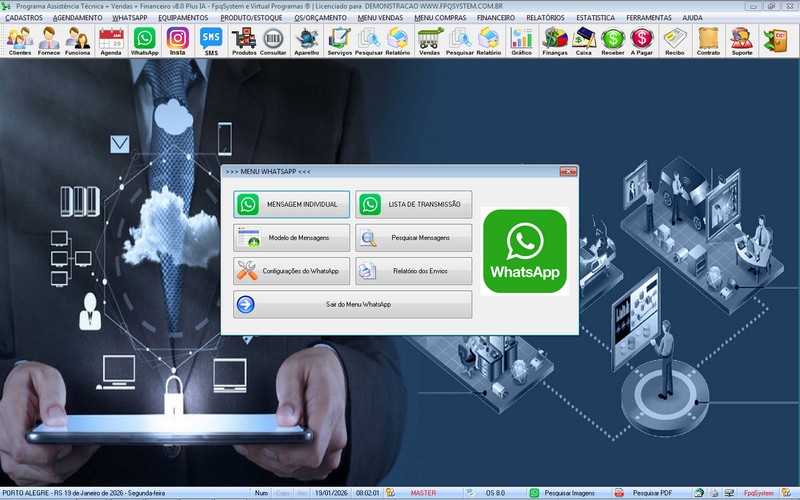Viewport: 800px width, 500px height.
Task: Click the LISTA DE TRANSMISSÃO button
Action: 414,204
